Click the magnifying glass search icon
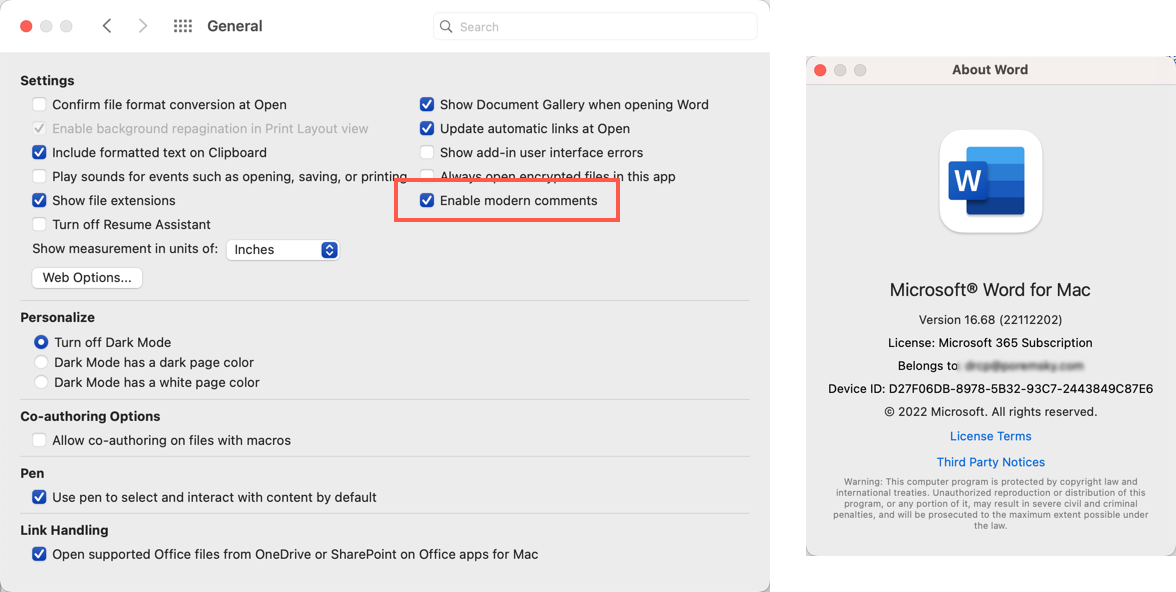The image size is (1176, 592). [446, 27]
